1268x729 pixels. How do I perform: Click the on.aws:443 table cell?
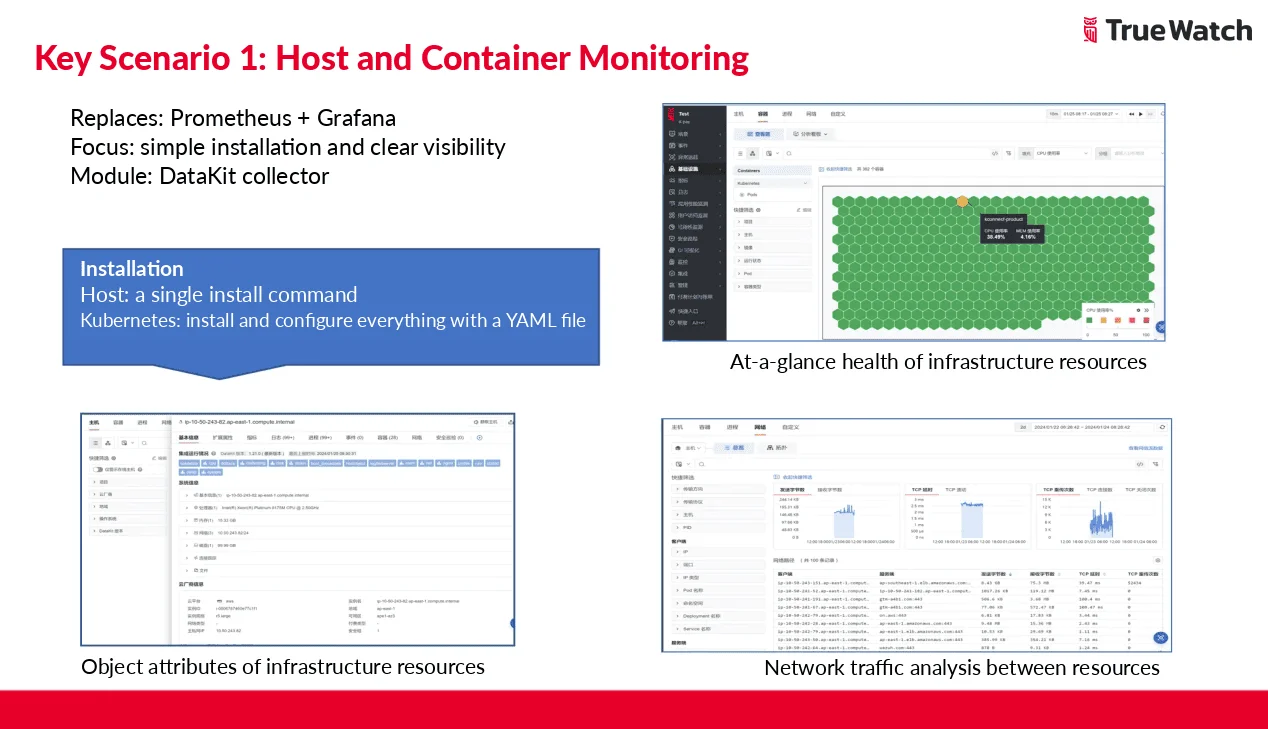[x=893, y=615]
